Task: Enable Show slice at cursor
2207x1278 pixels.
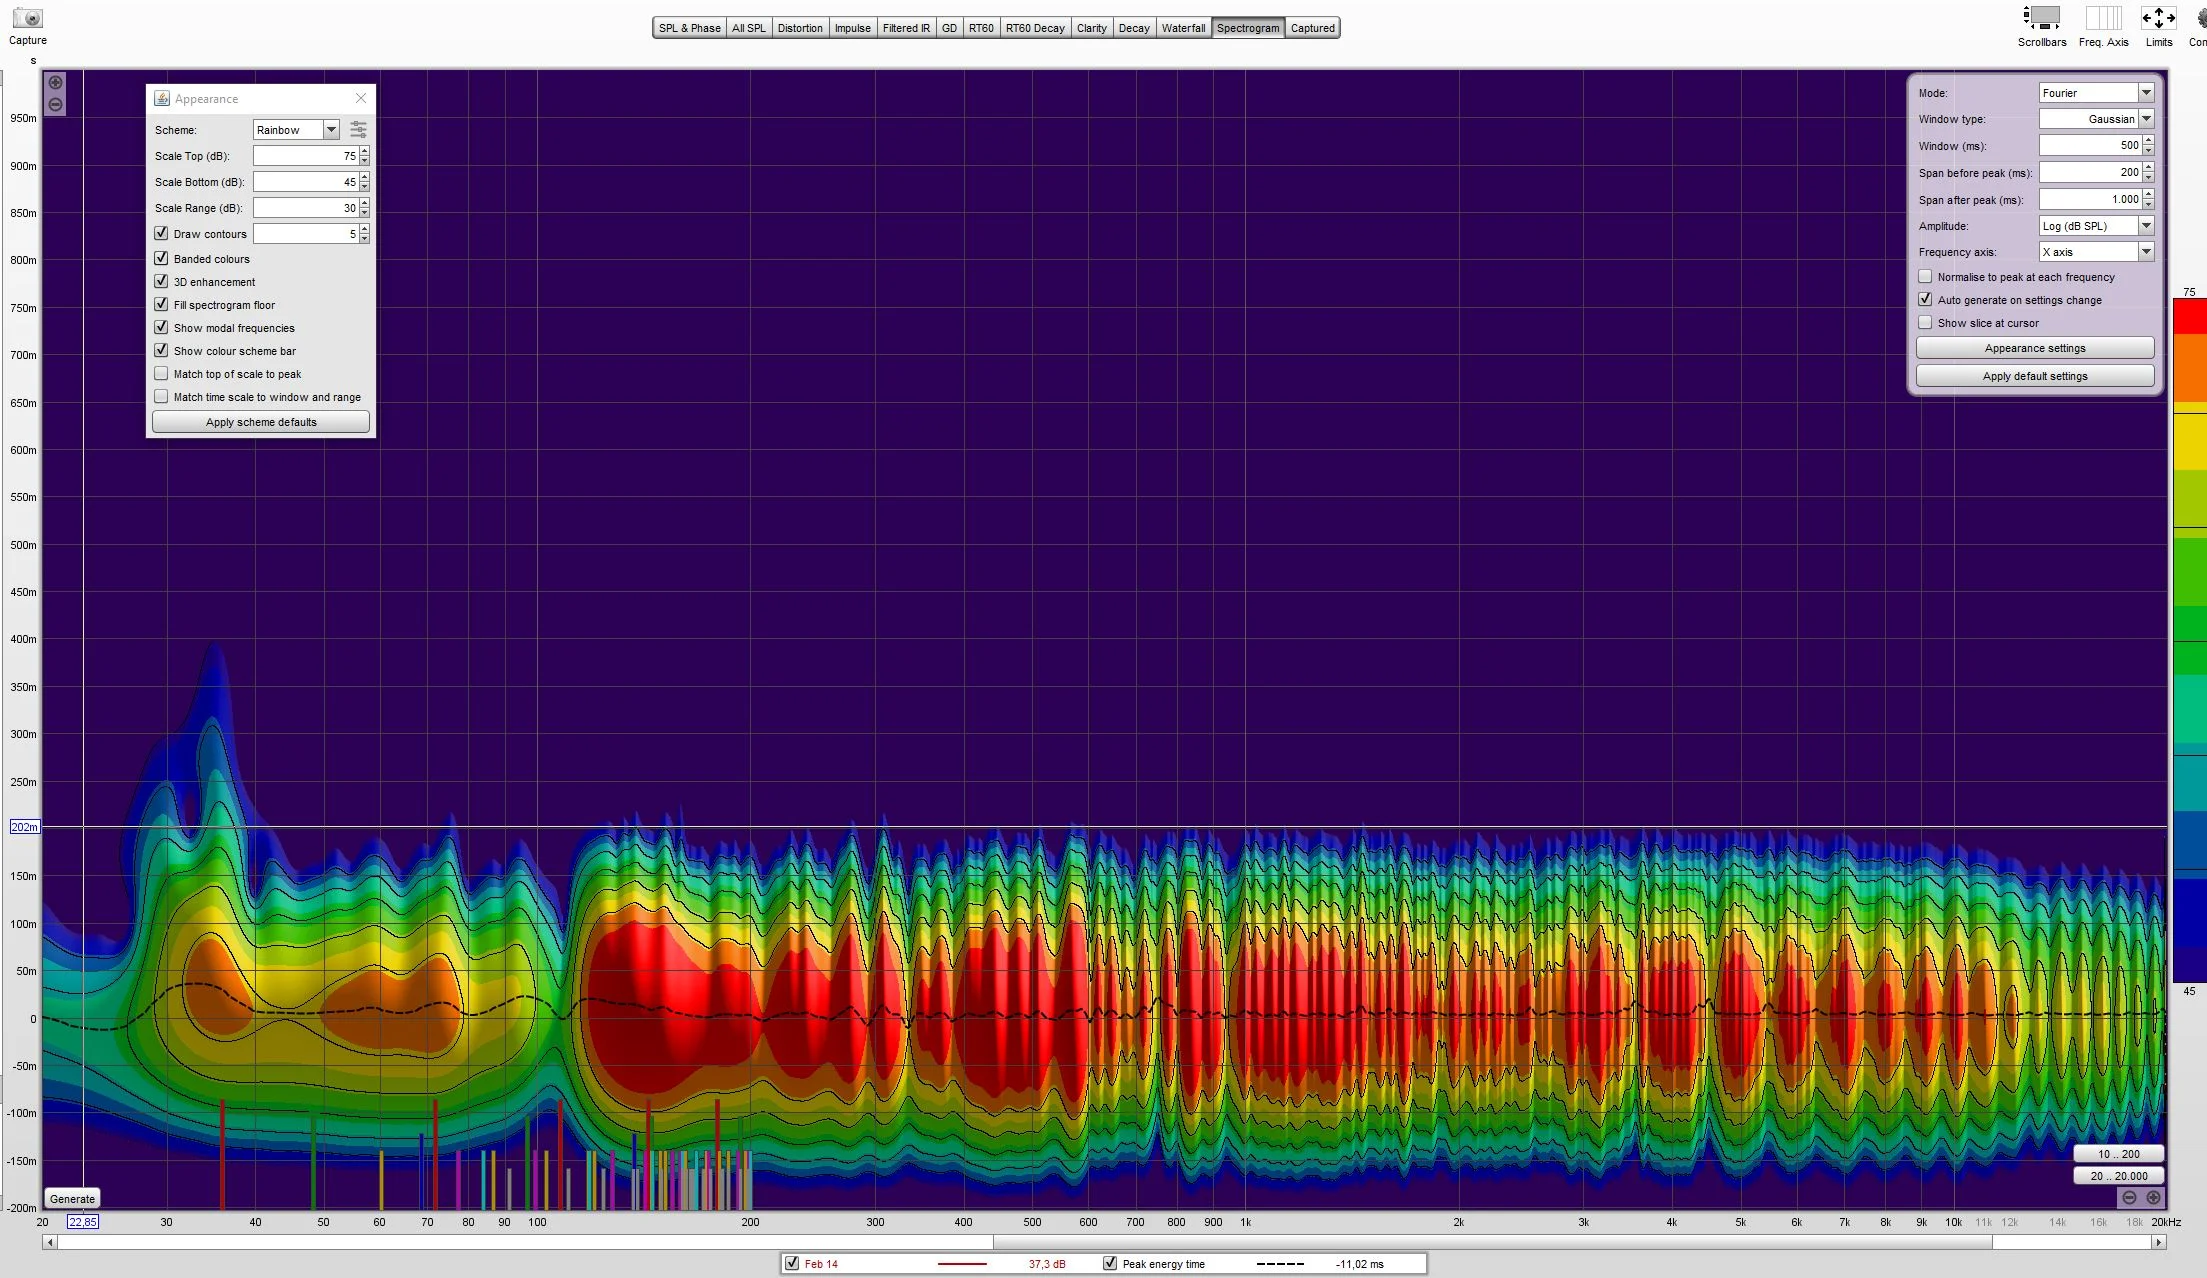Action: coord(1925,323)
